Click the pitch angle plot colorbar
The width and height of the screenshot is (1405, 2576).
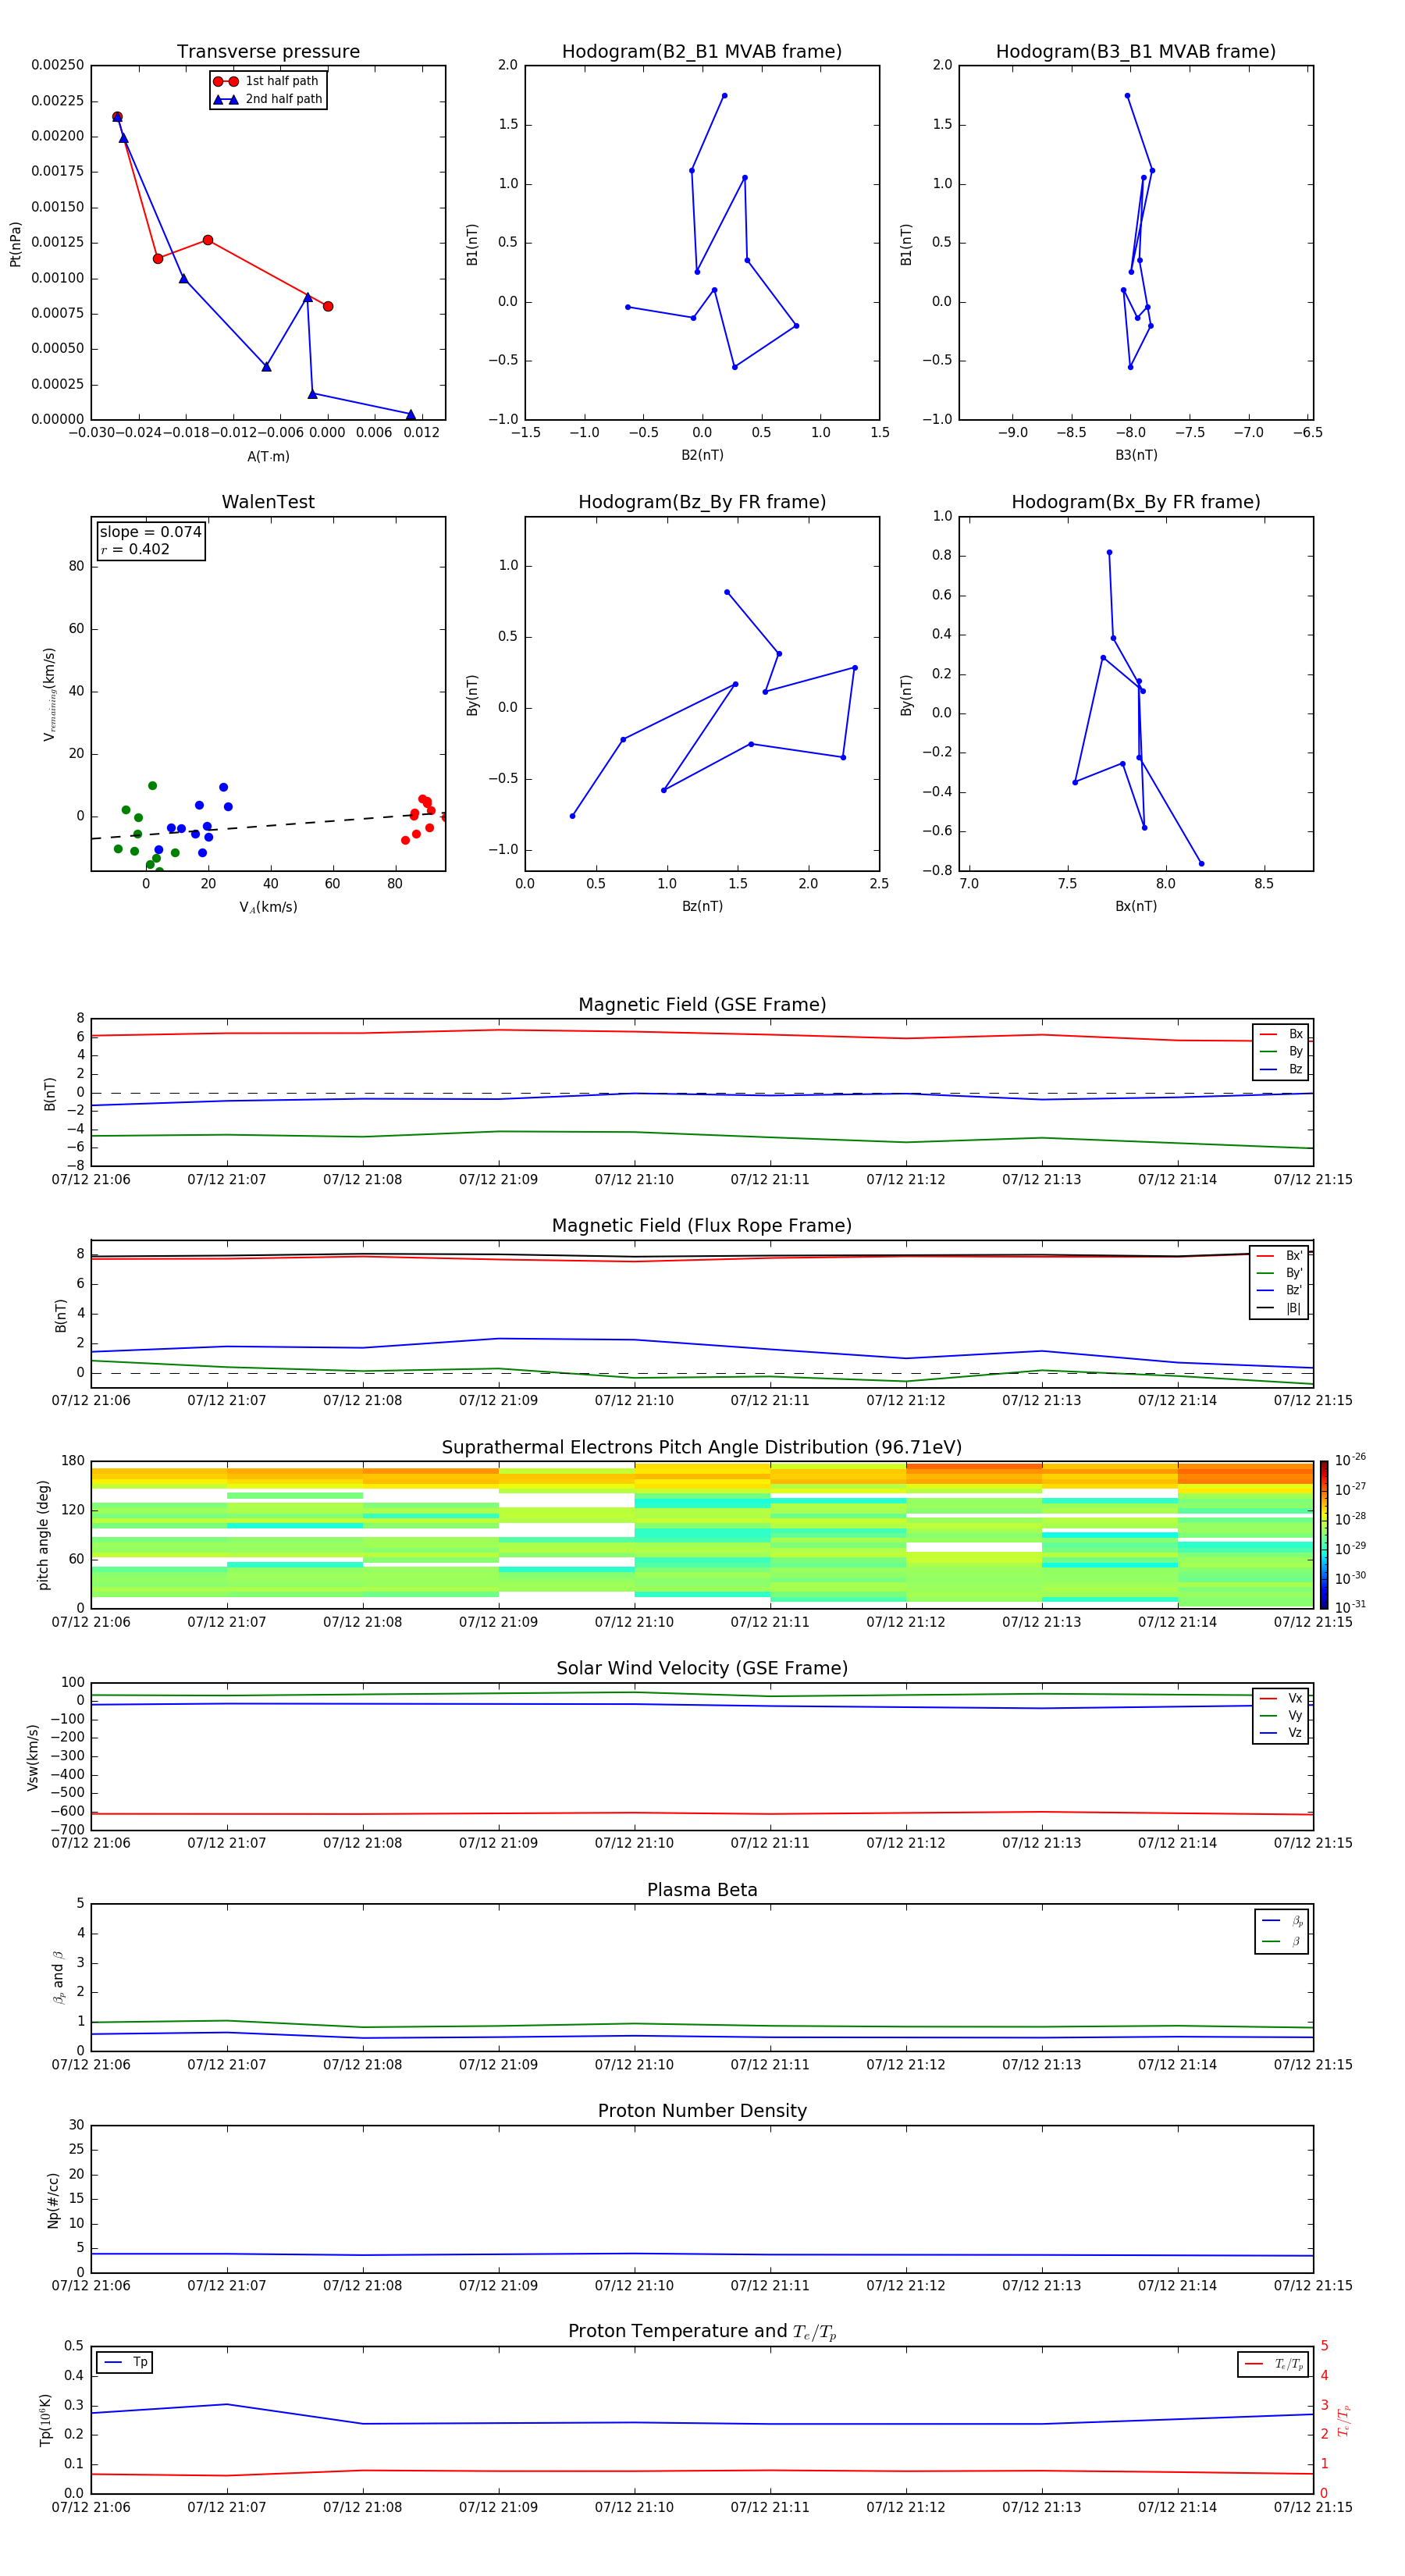pos(1324,1534)
